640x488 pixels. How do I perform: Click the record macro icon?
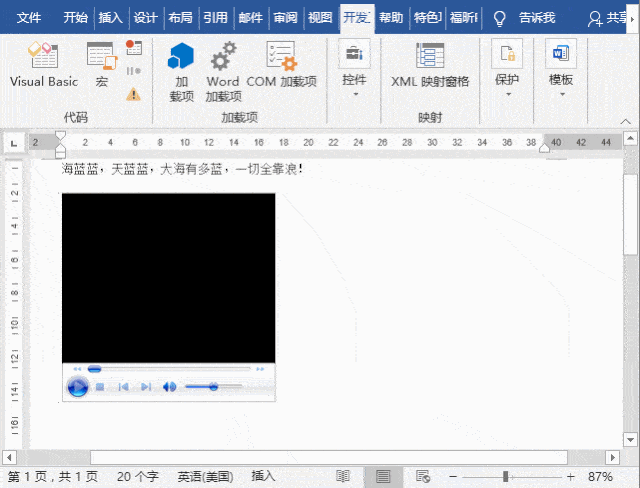[x=133, y=48]
